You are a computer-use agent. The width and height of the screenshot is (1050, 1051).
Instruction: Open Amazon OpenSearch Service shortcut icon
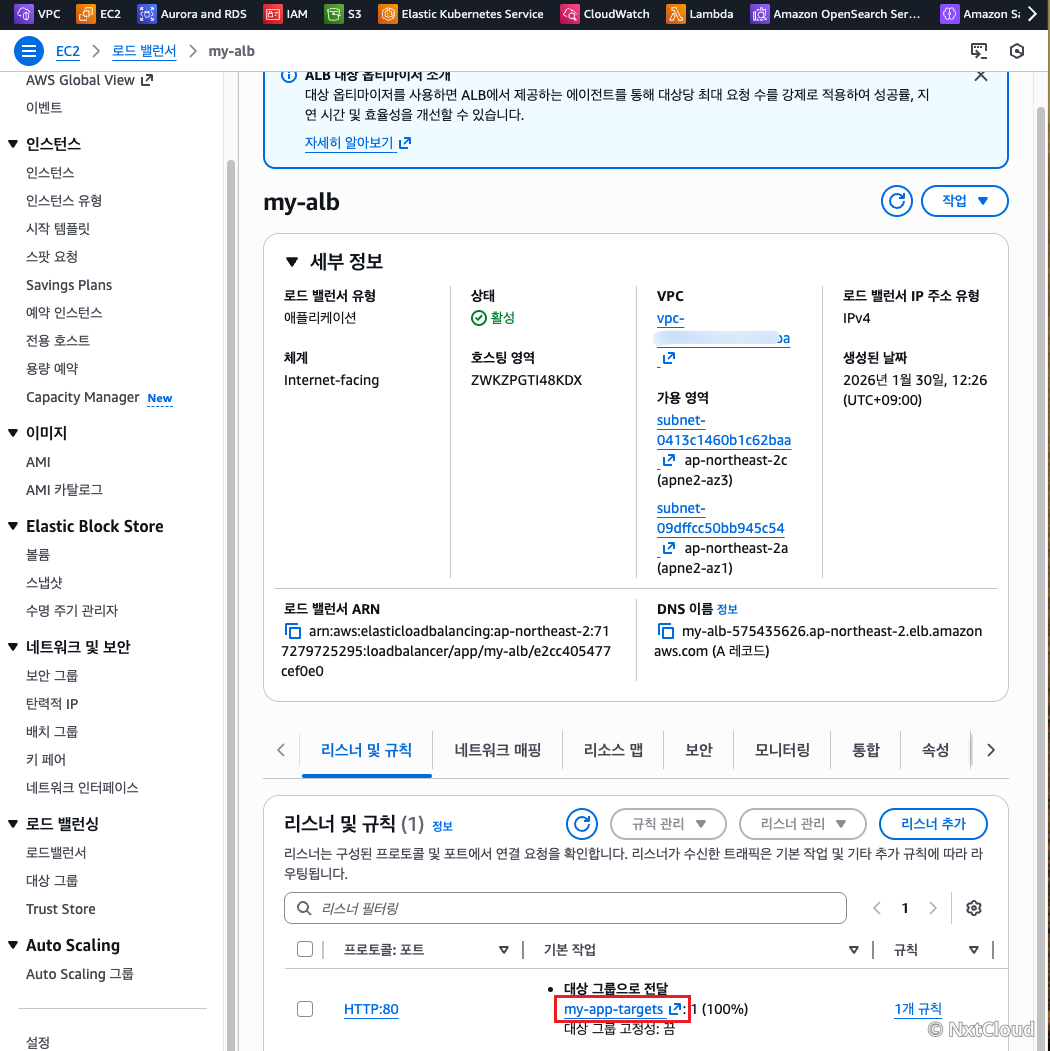click(759, 13)
